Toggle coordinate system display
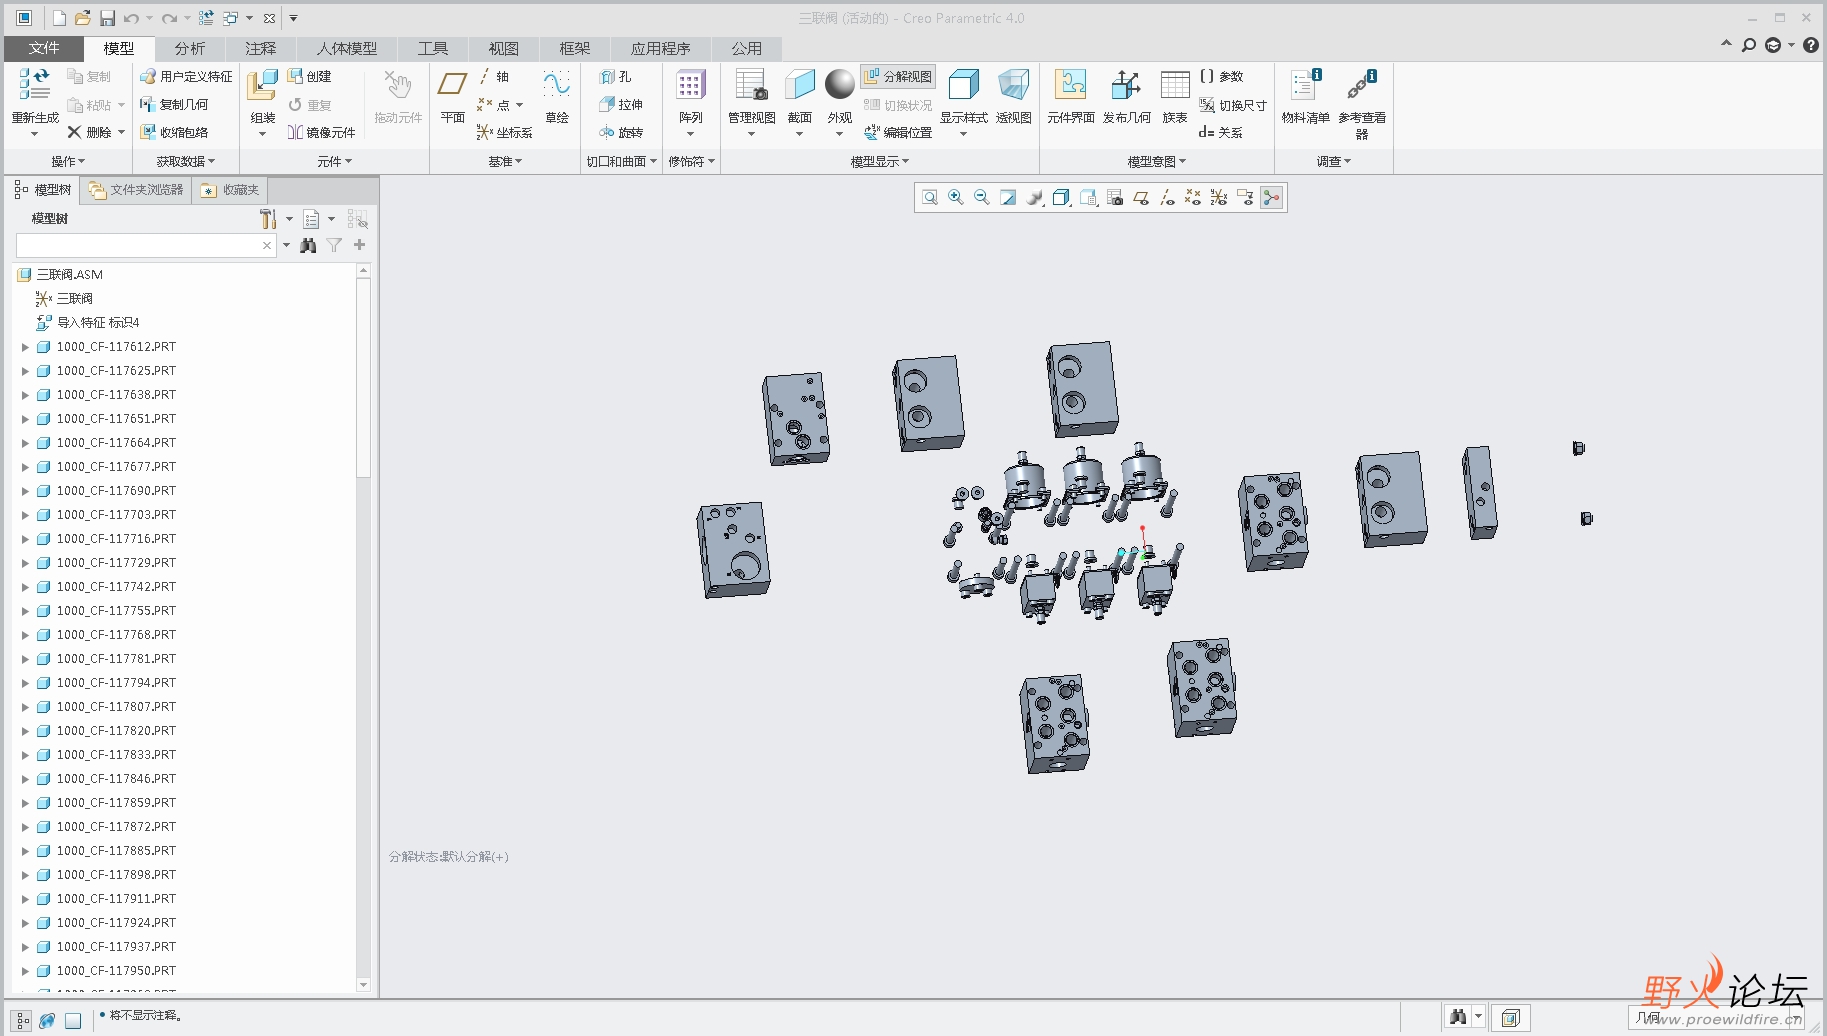Screen dimensions: 1827x1036 (1218, 198)
